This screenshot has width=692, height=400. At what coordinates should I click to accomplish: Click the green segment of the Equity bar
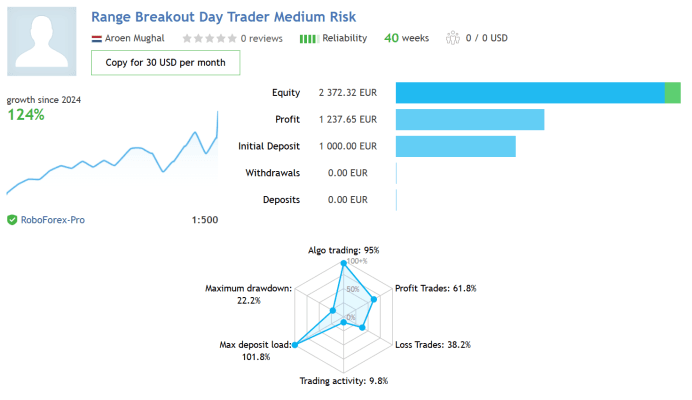[673, 93]
